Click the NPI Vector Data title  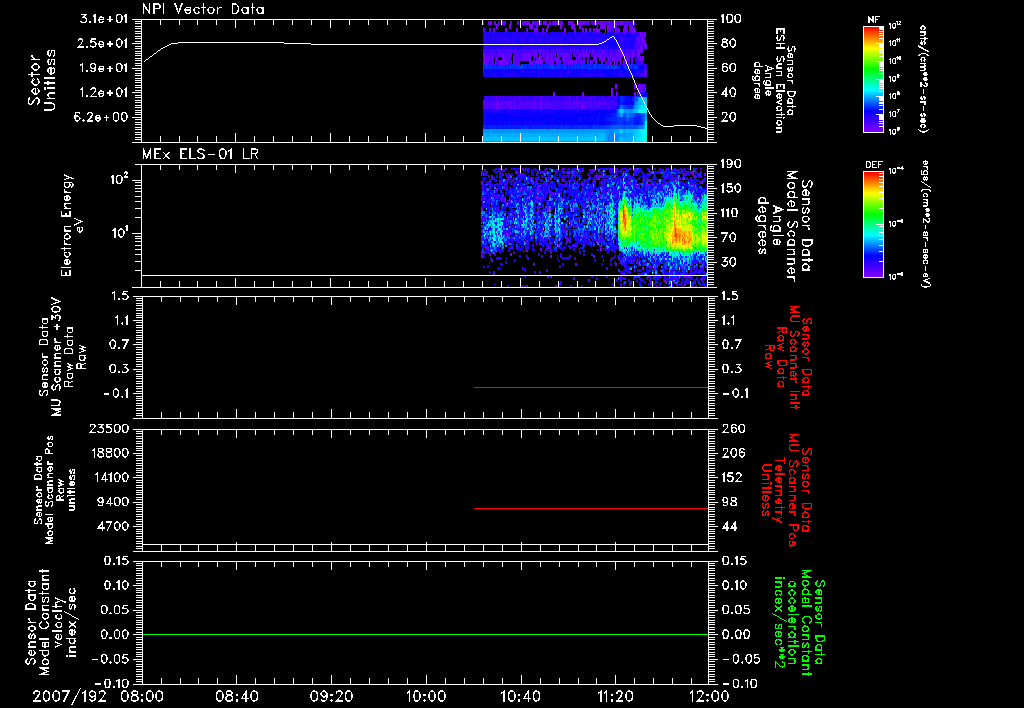pyautogui.click(x=203, y=9)
